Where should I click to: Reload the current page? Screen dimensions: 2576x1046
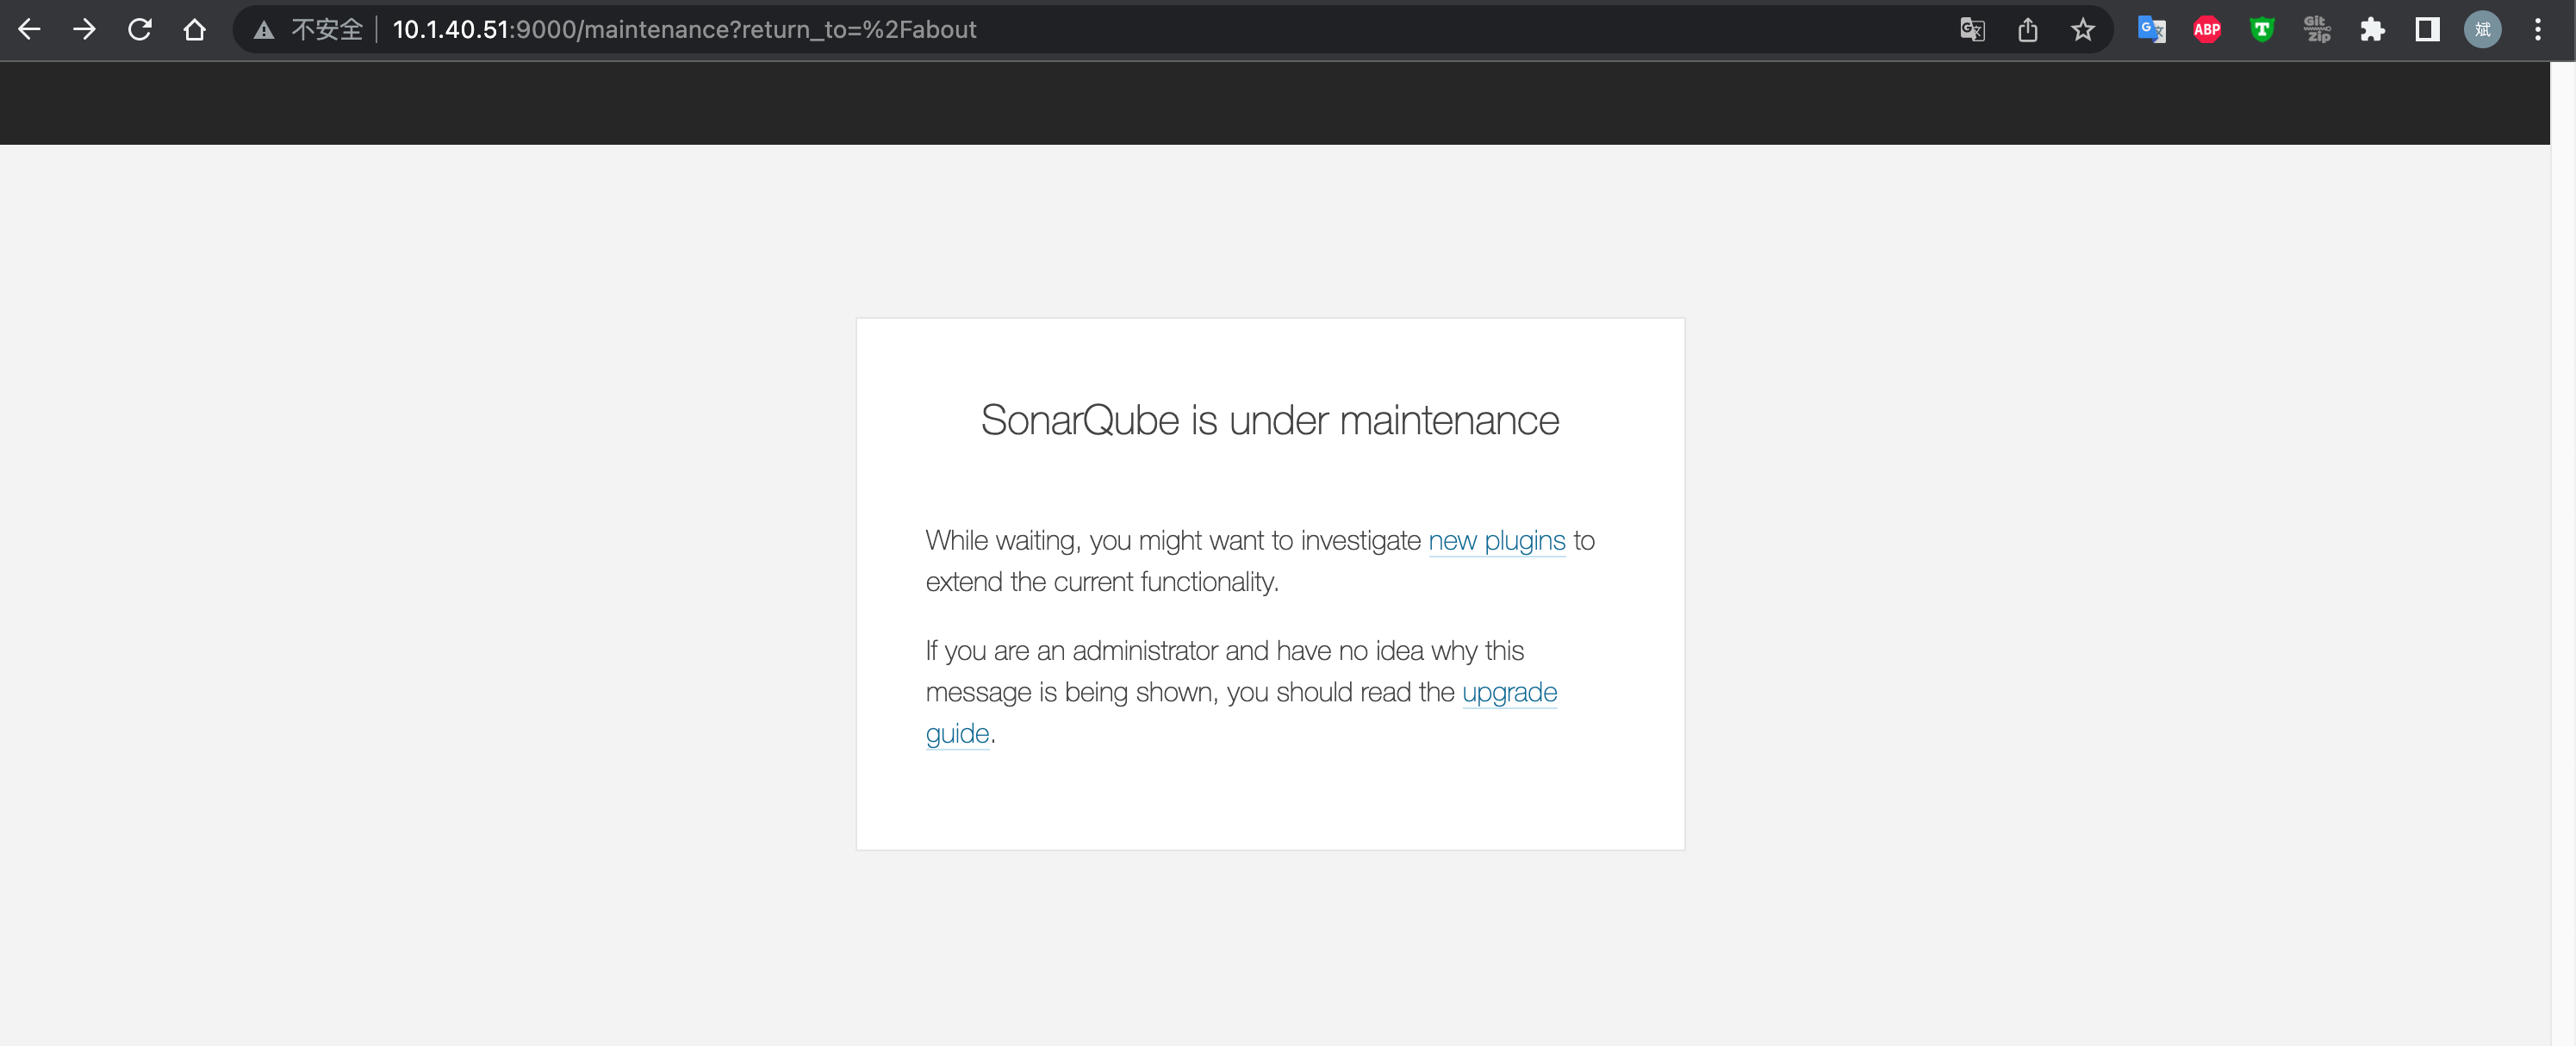point(140,29)
